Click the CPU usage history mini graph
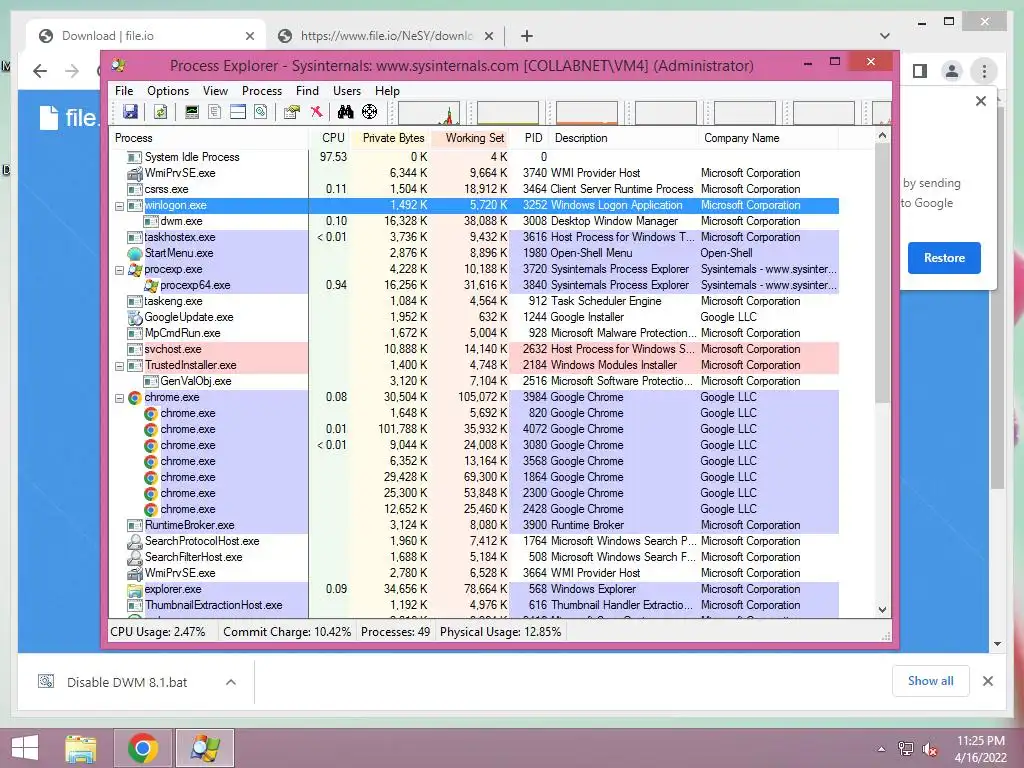The height and width of the screenshot is (768, 1024). coord(428,112)
